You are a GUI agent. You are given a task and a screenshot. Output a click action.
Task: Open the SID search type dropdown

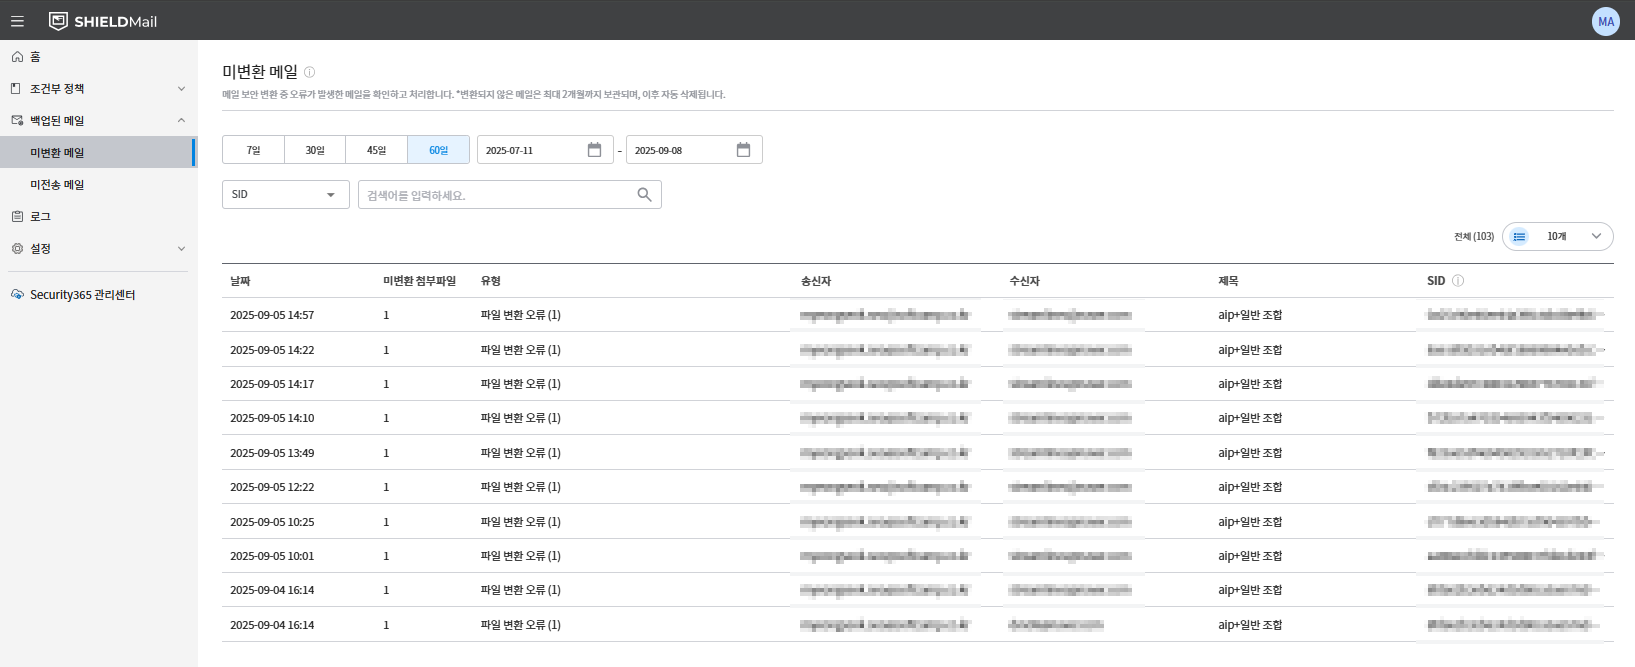click(x=285, y=195)
